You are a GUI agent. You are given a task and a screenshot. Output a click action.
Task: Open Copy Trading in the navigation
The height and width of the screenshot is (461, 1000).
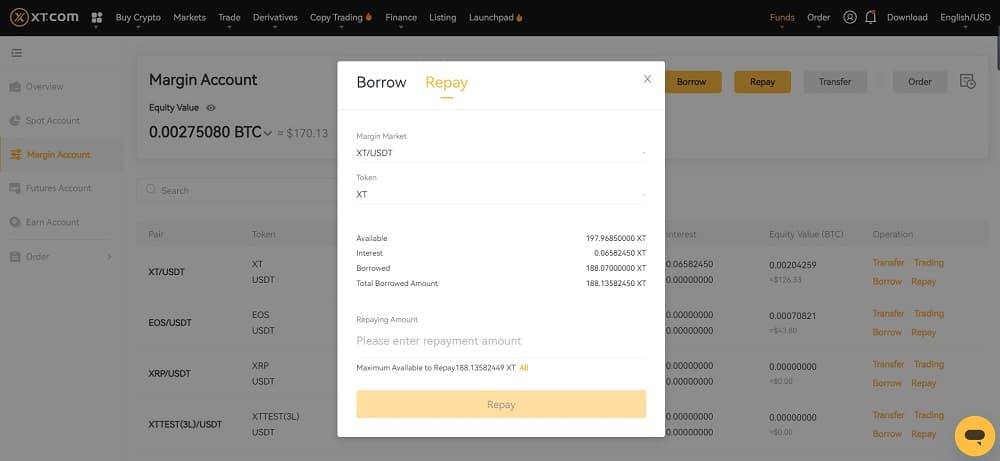(341, 17)
